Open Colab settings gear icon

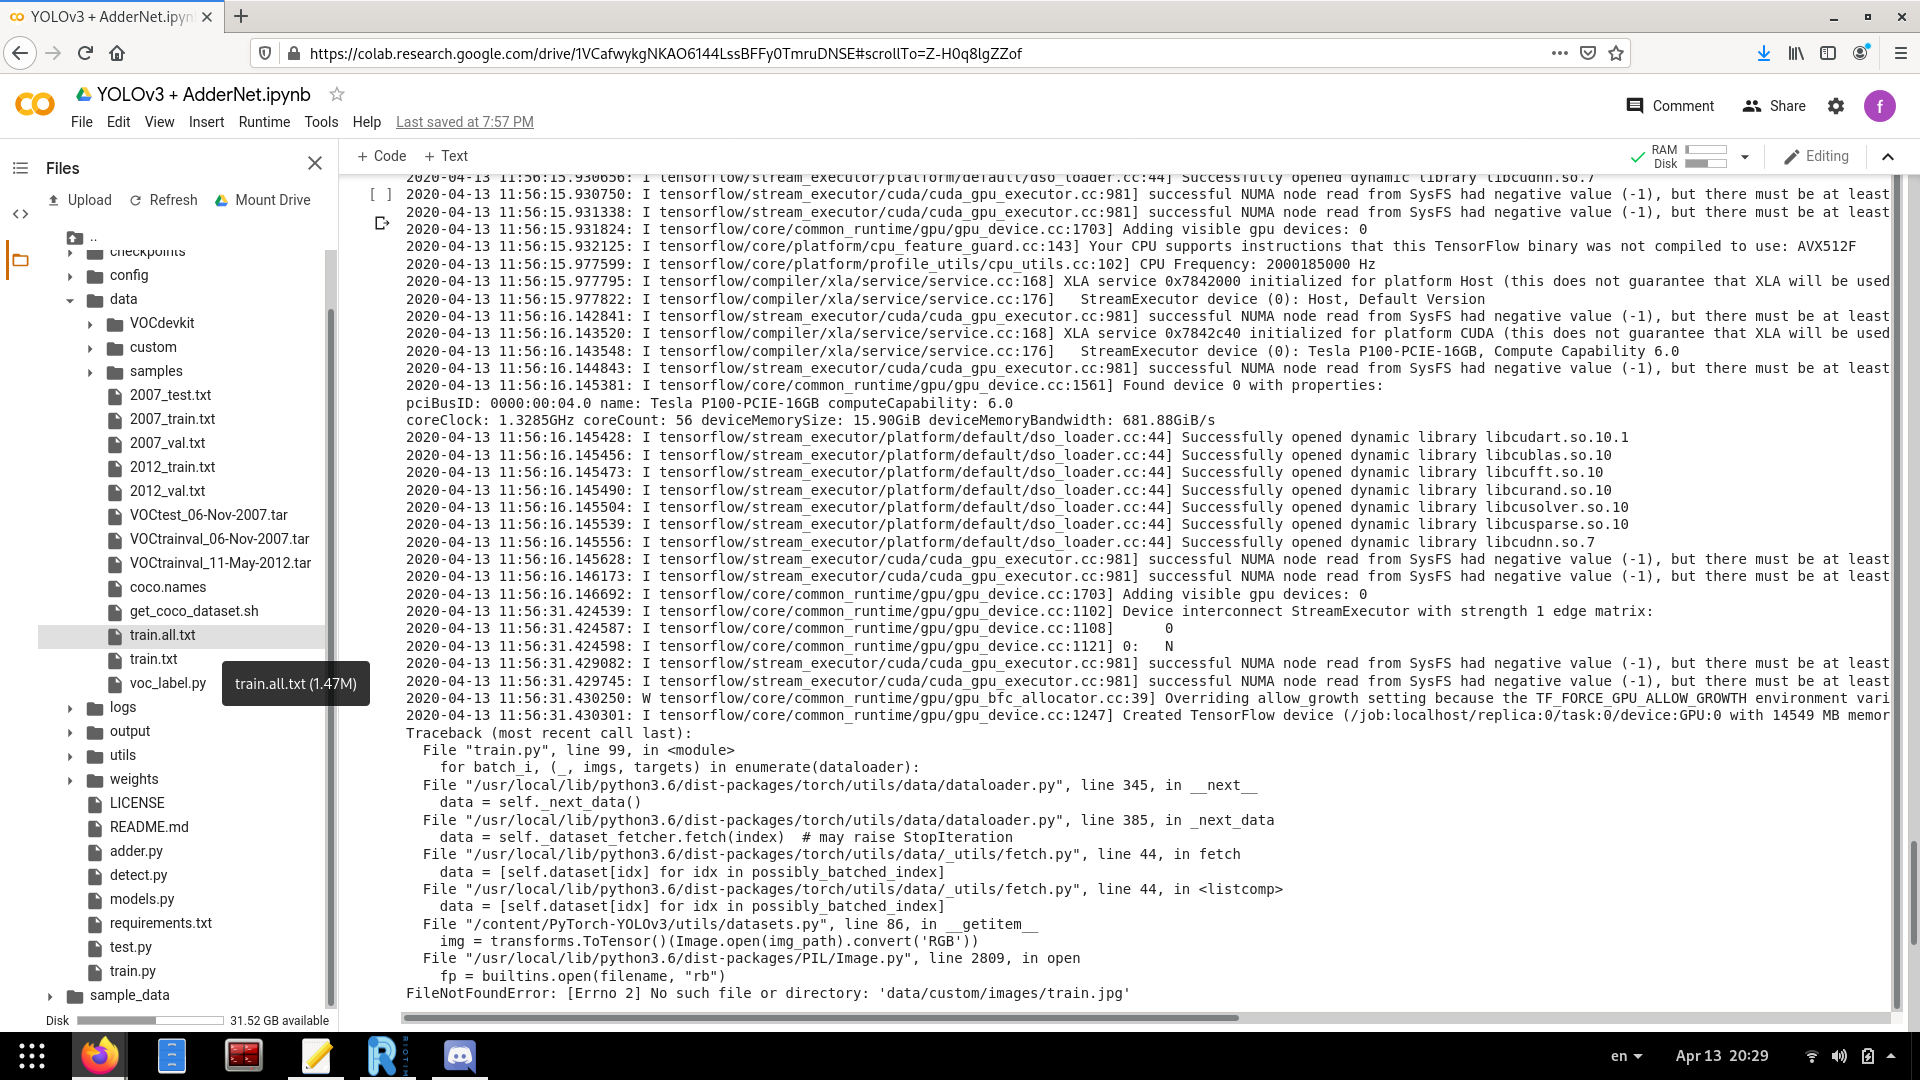pos(1836,106)
